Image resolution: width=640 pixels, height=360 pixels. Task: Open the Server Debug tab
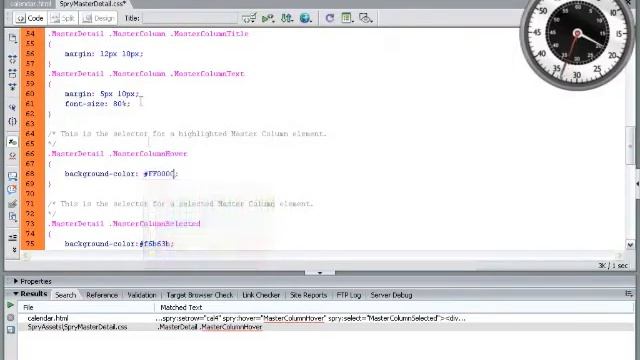tap(391, 295)
